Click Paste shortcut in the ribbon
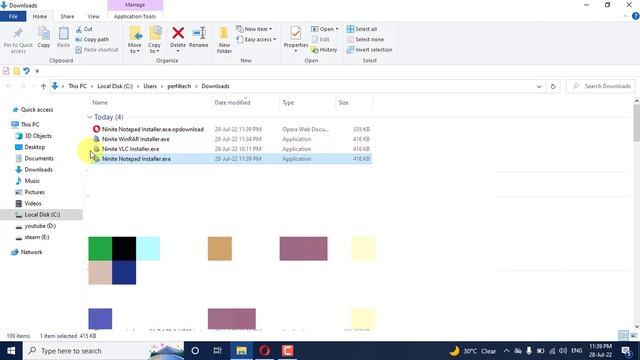Viewport: 640px width, 360px height. pyautogui.click(x=97, y=50)
